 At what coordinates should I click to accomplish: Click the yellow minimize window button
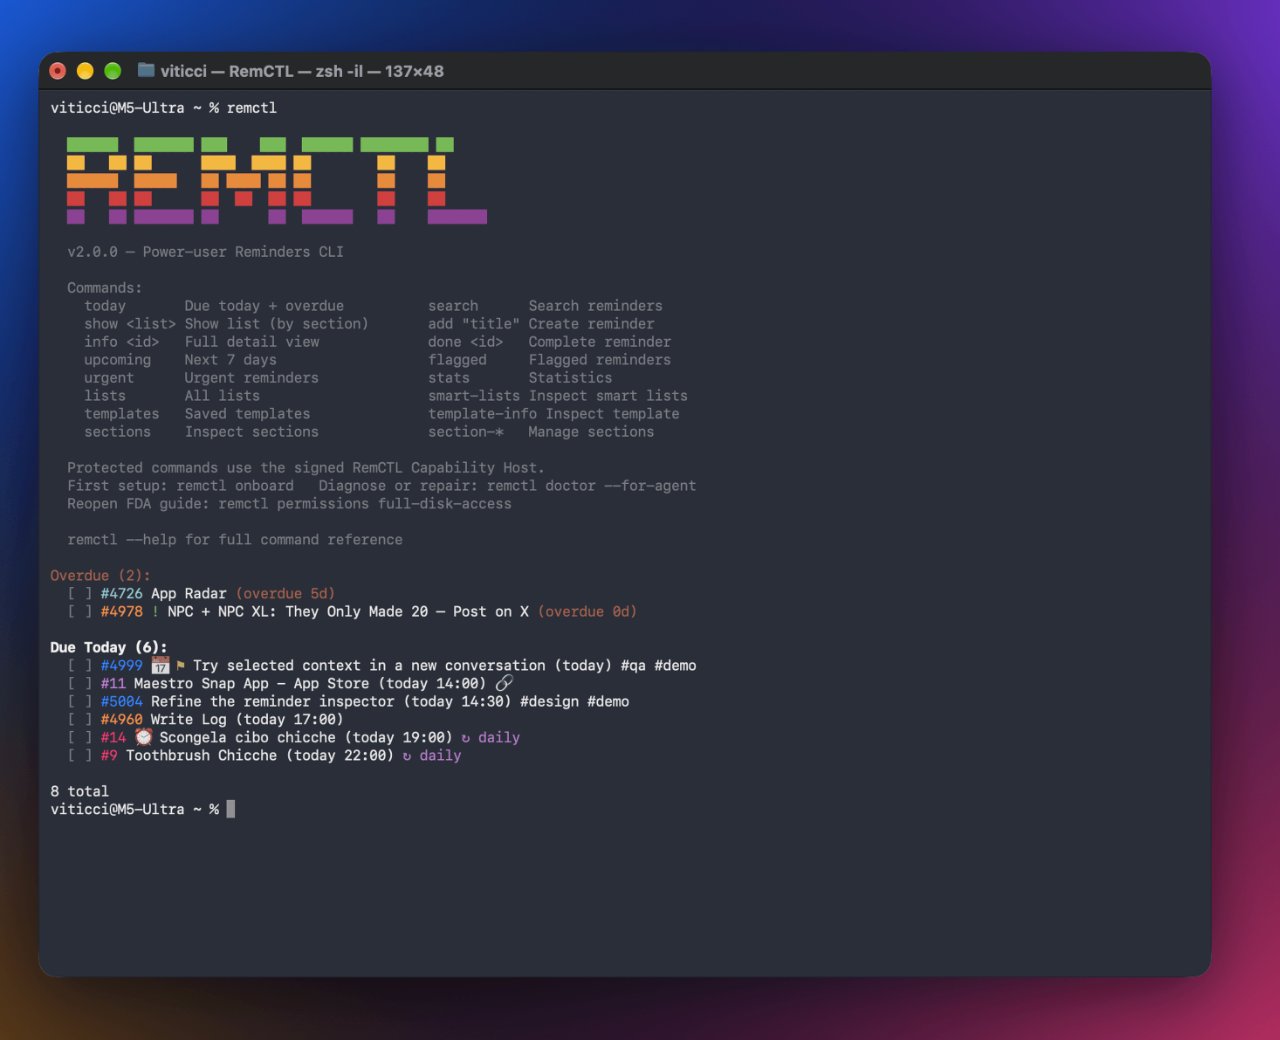(85, 71)
